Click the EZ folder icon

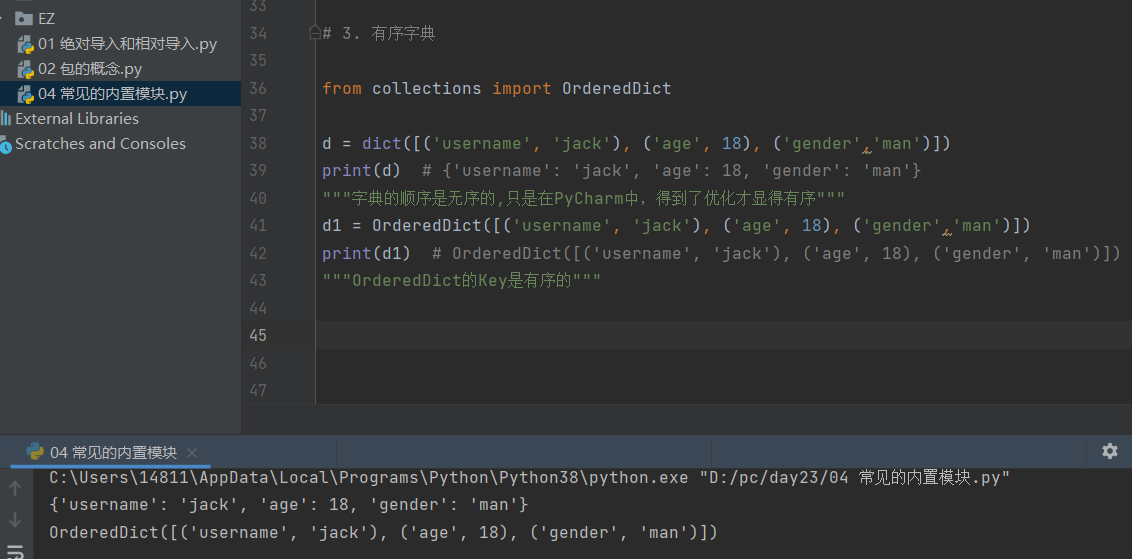click(x=24, y=19)
